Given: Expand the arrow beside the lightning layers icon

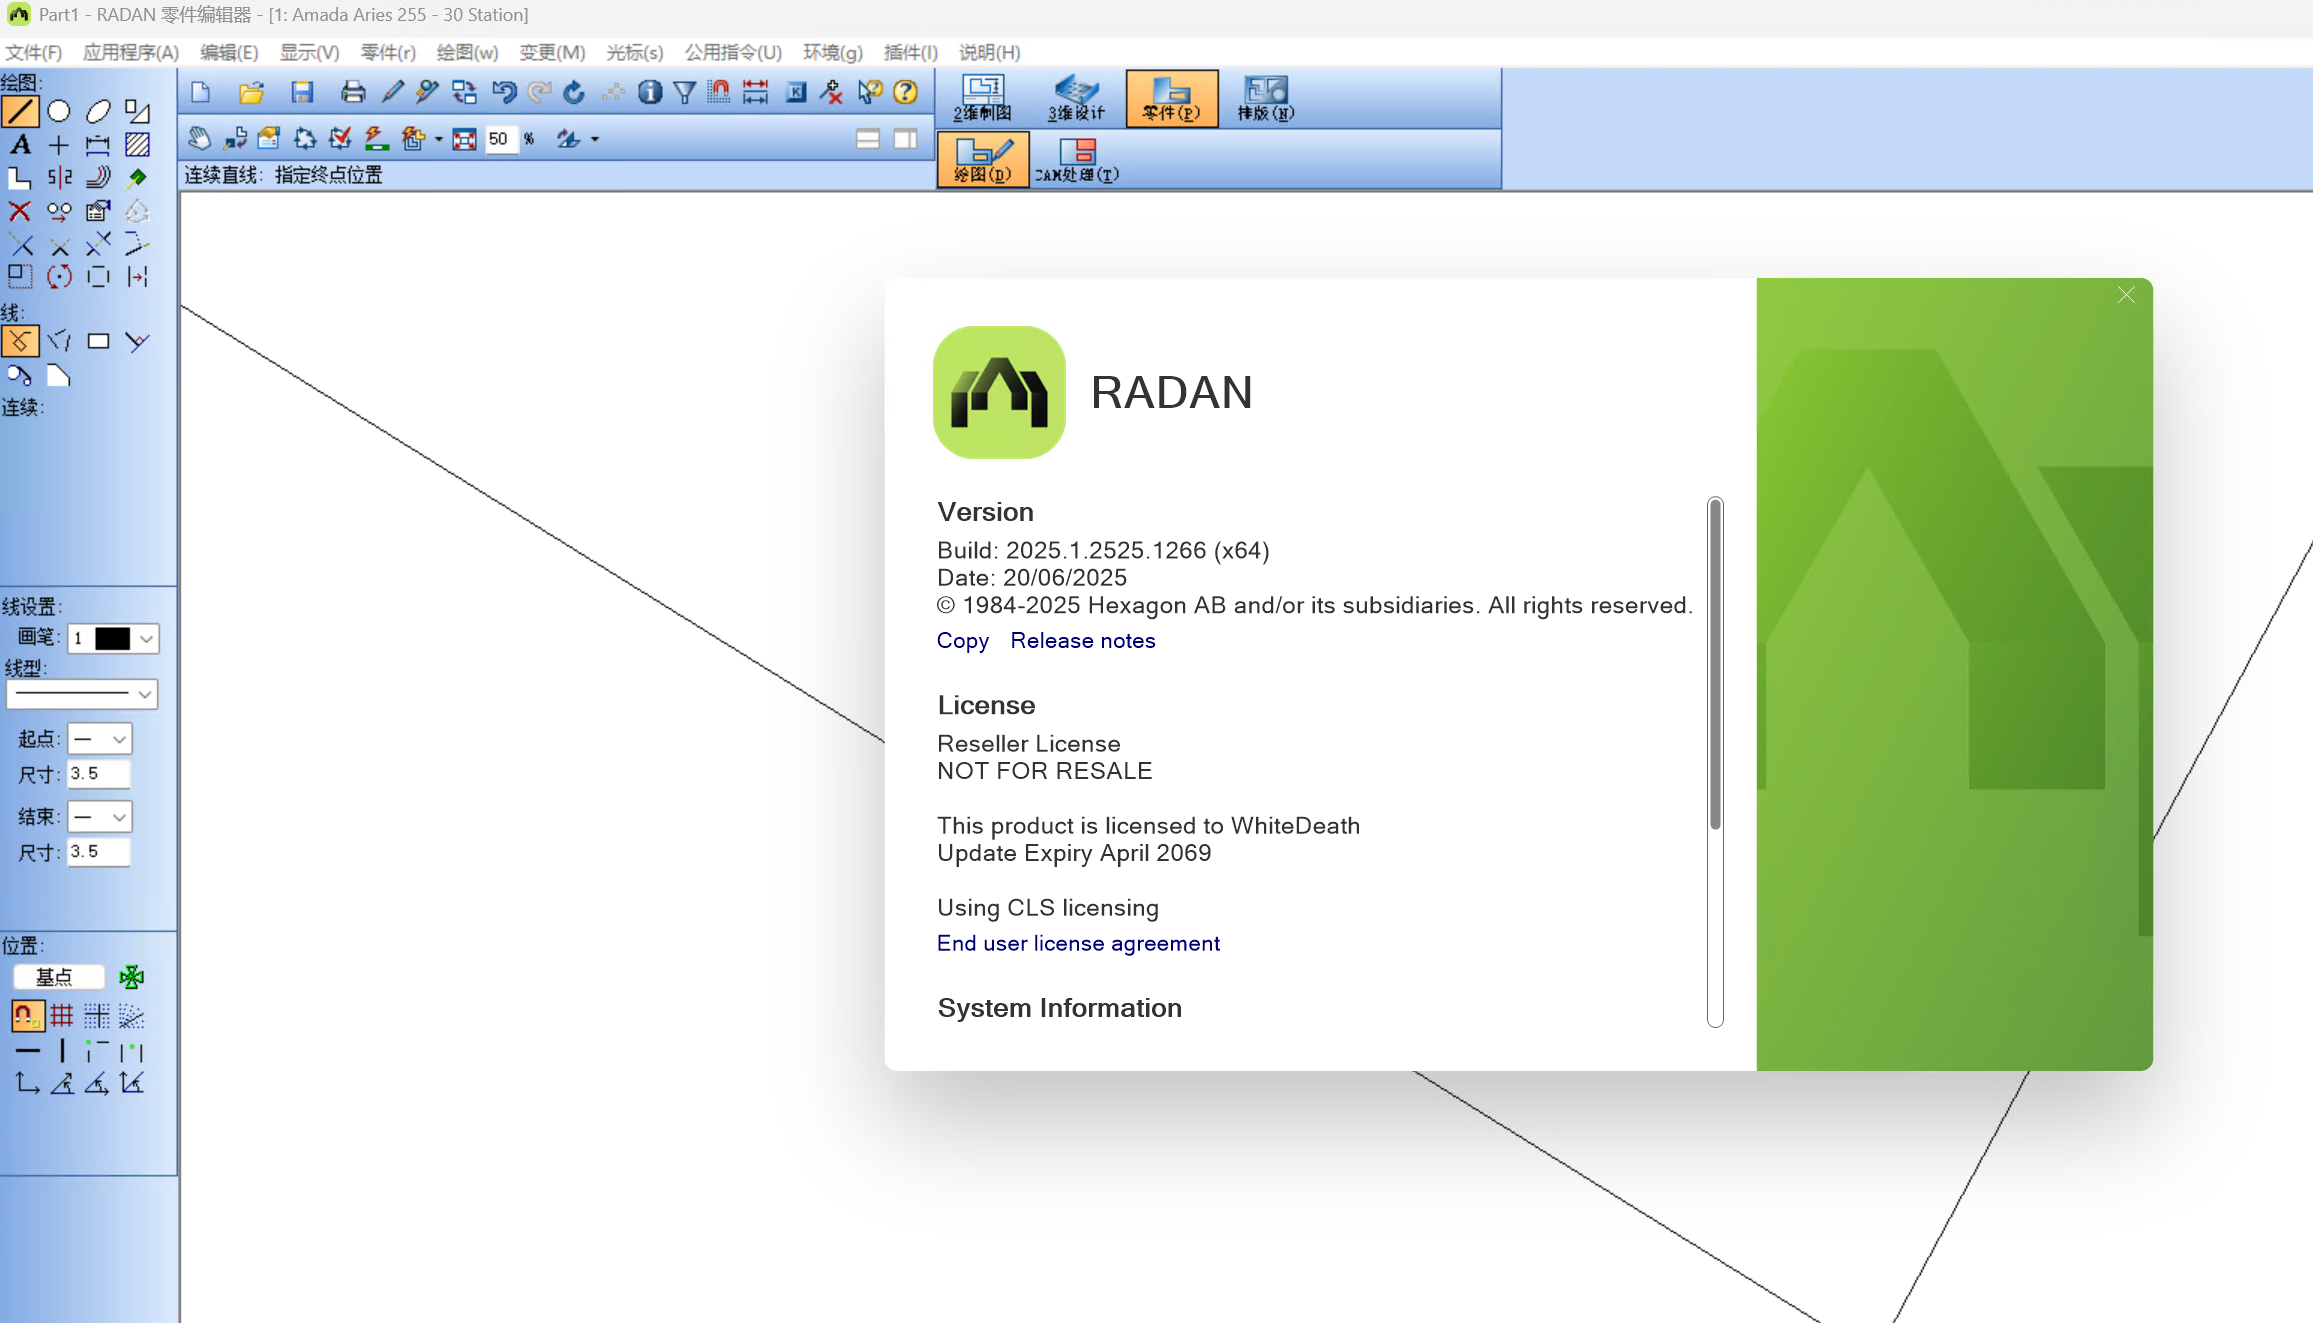Looking at the screenshot, I should click(438, 140).
